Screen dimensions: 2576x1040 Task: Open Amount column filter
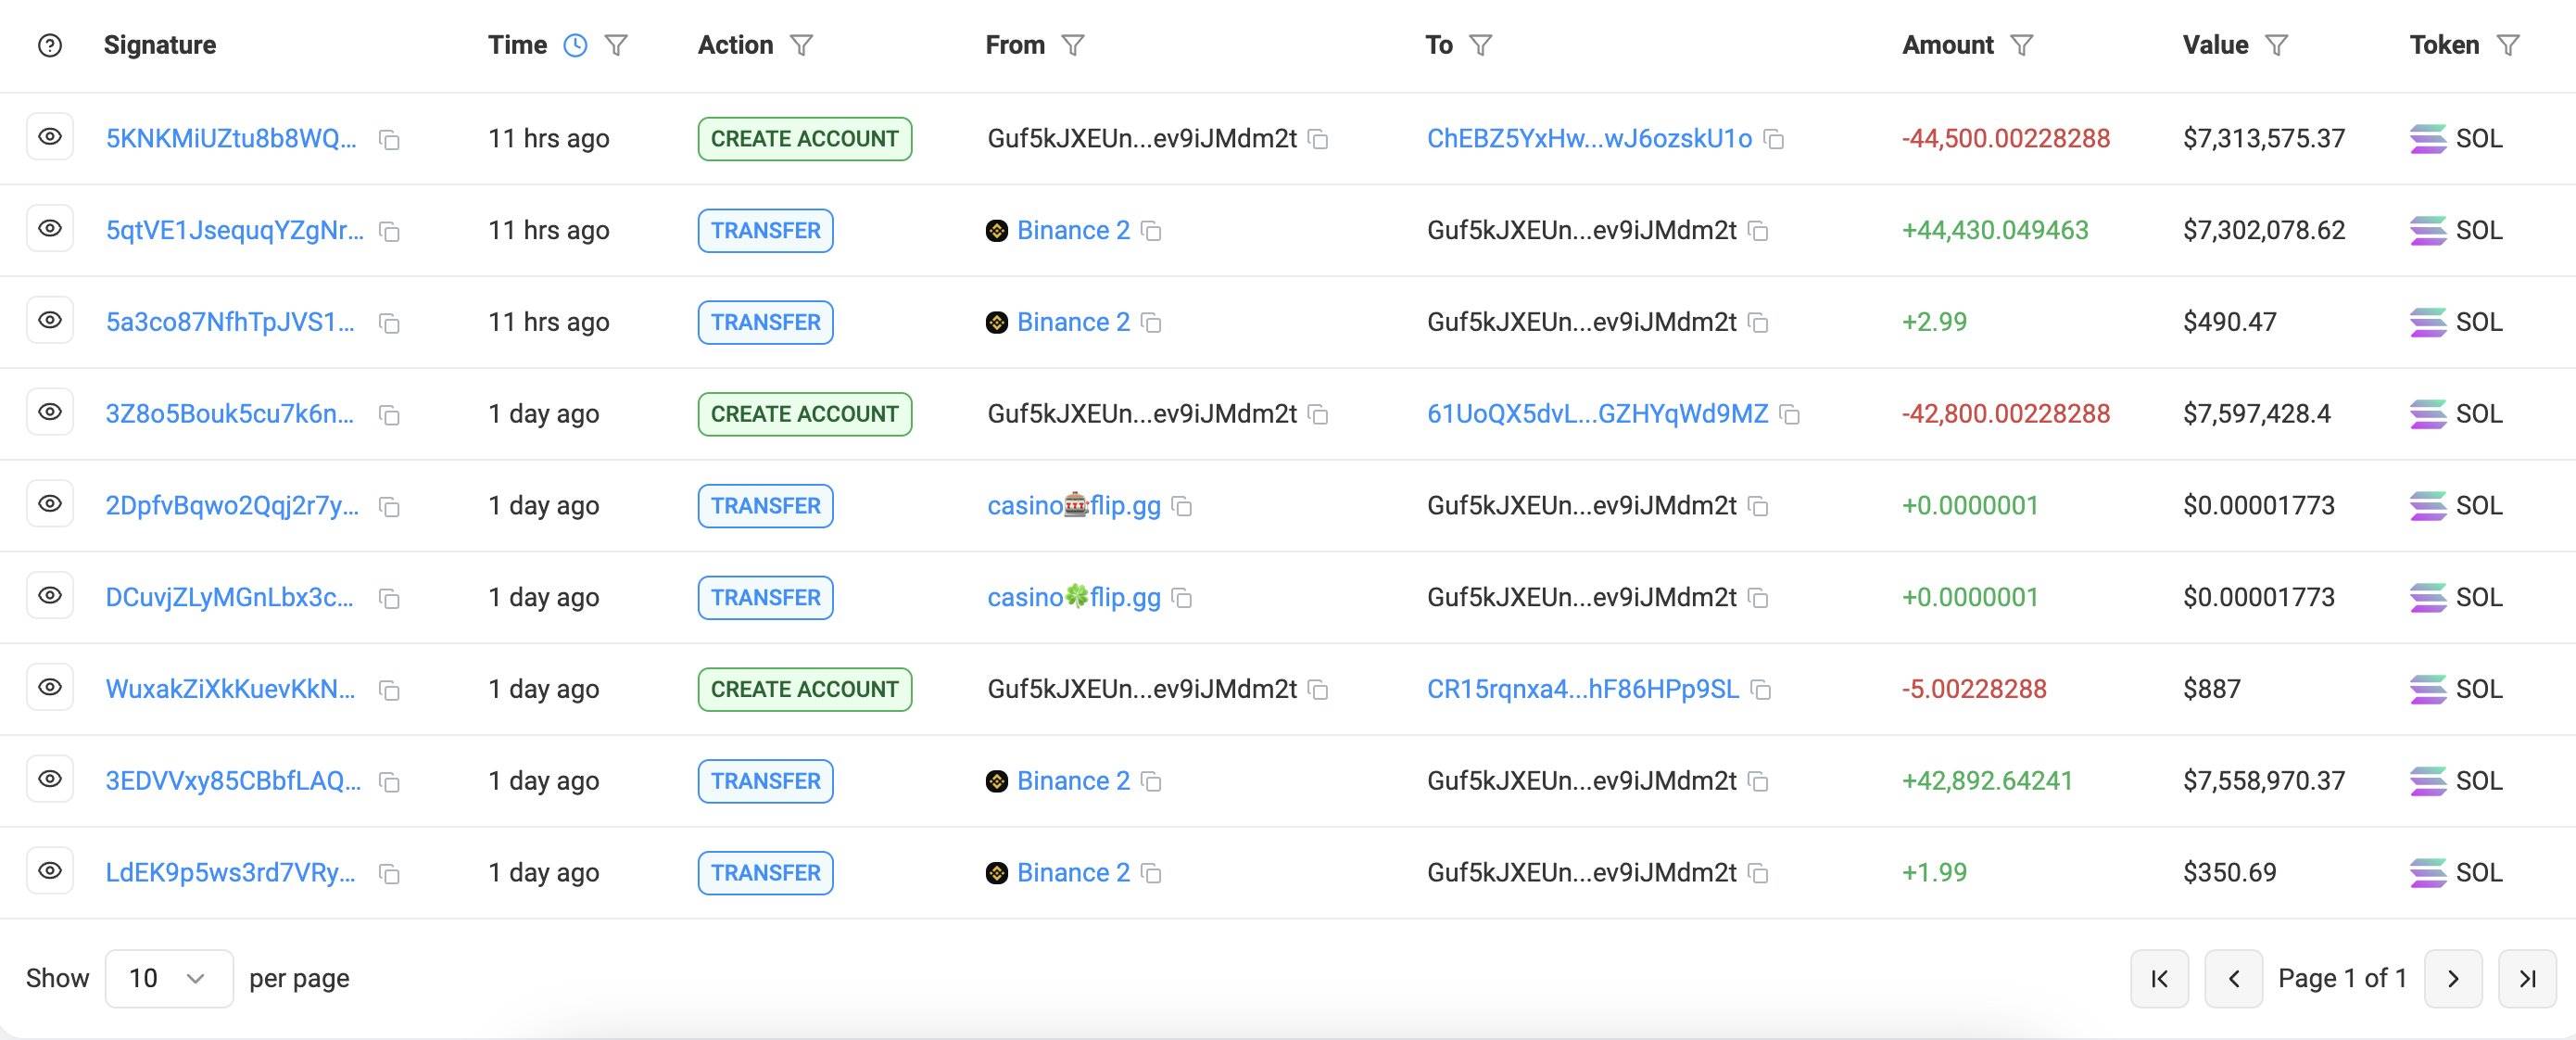[x=2021, y=45]
